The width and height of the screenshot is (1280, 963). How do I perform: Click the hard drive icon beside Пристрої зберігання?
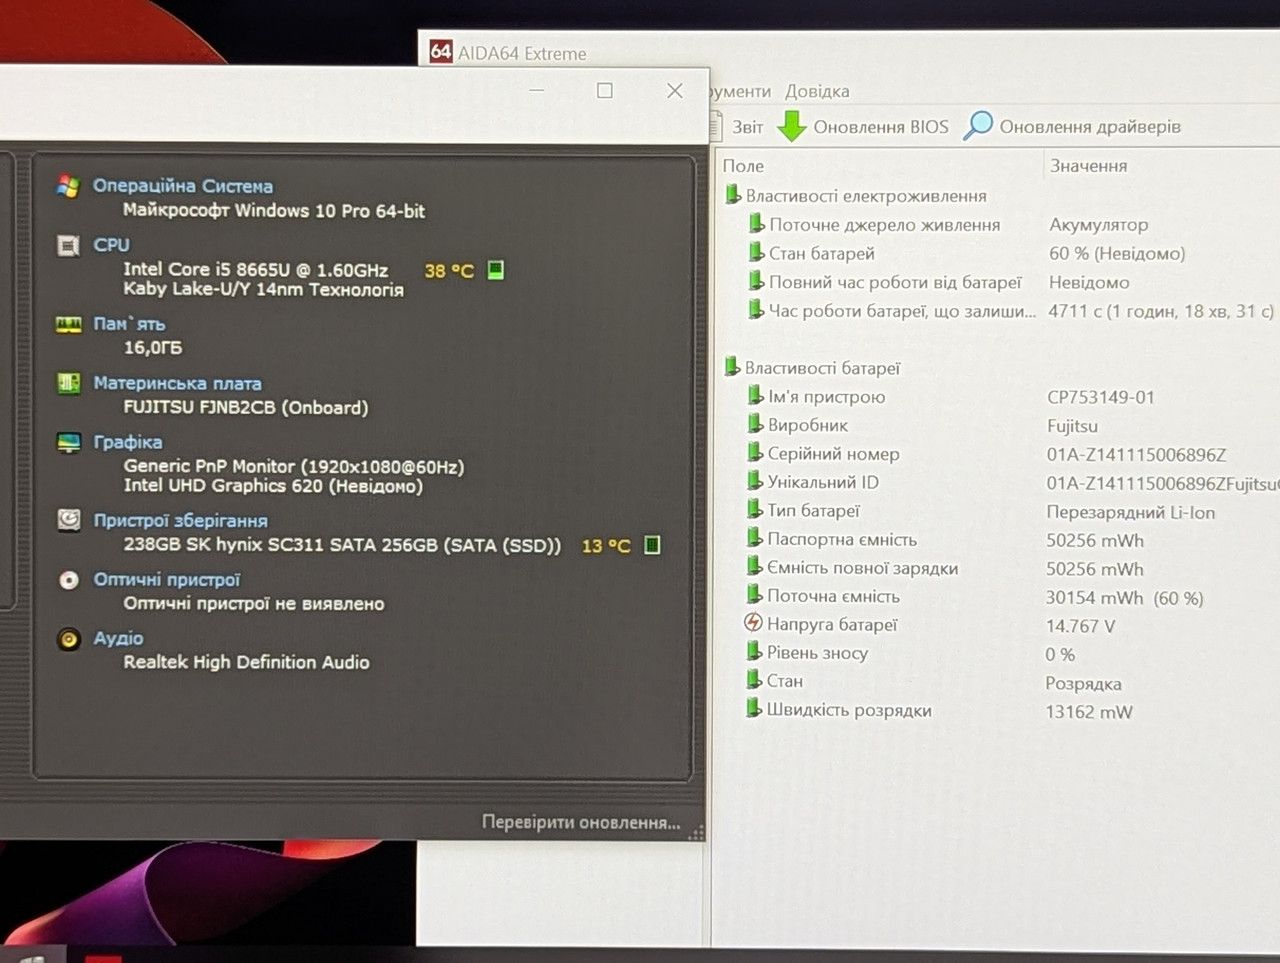68,520
